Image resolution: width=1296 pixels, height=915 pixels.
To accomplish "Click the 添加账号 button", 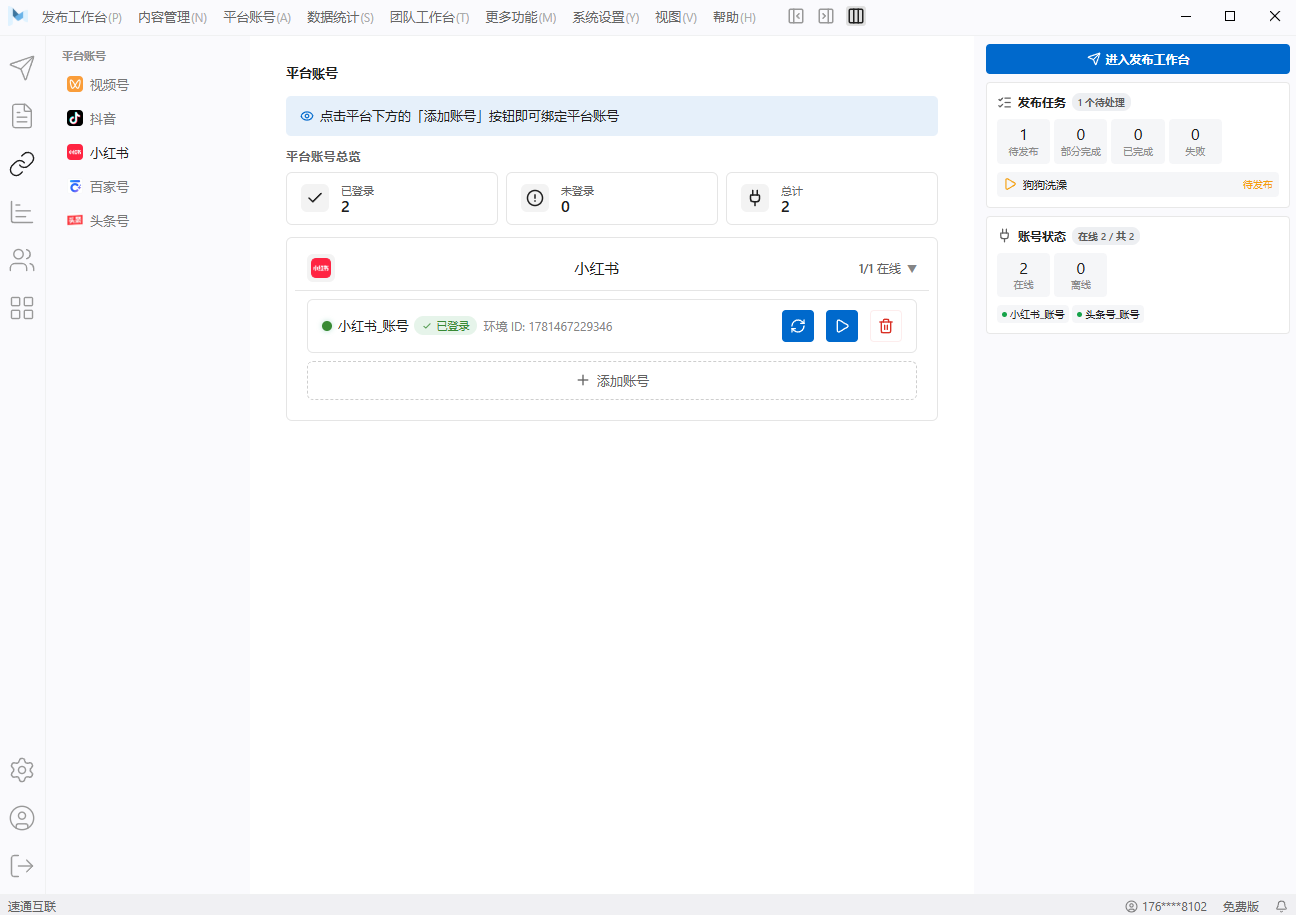I will tap(612, 381).
